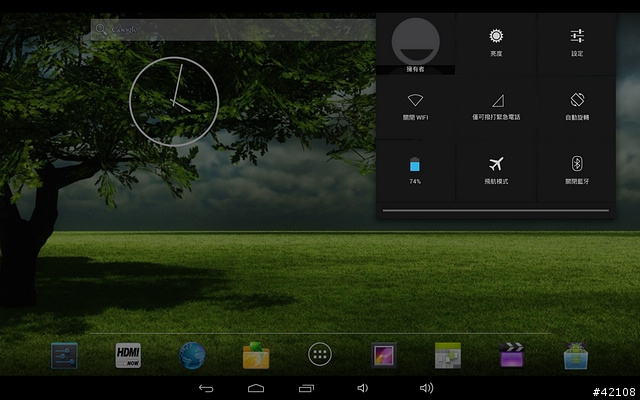Launch the HDMI NOW app

(128, 356)
